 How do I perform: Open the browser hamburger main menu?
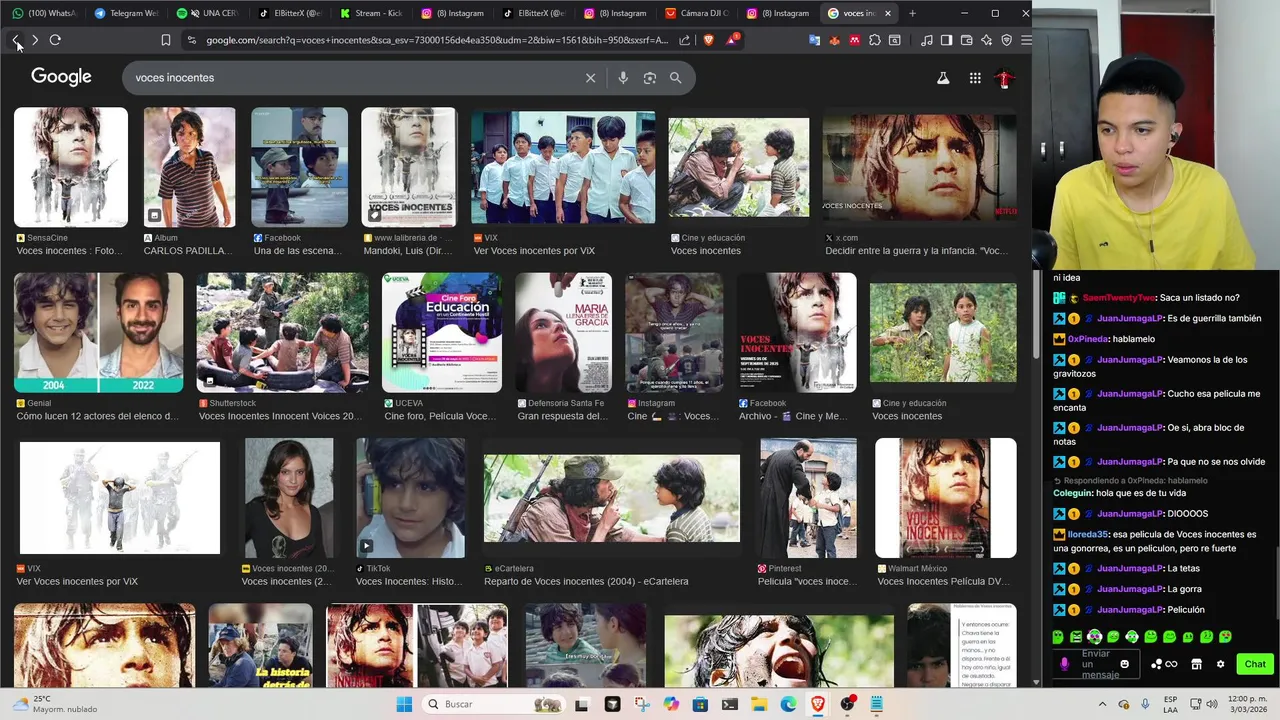1026,40
